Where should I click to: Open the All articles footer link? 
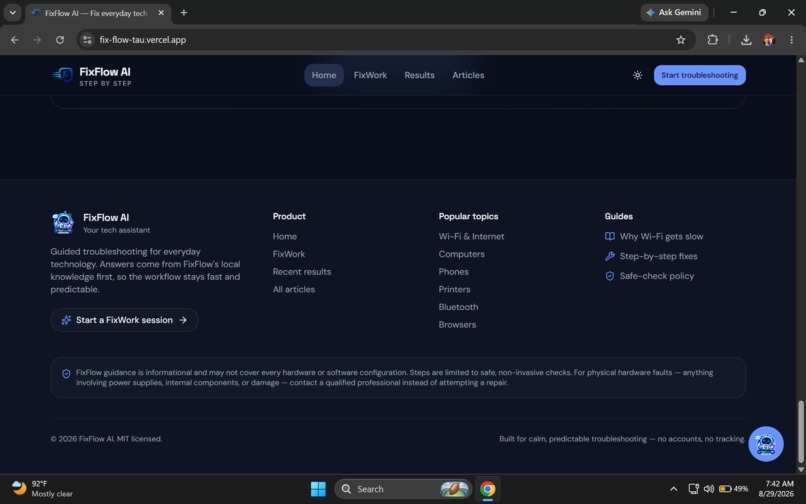coord(294,290)
